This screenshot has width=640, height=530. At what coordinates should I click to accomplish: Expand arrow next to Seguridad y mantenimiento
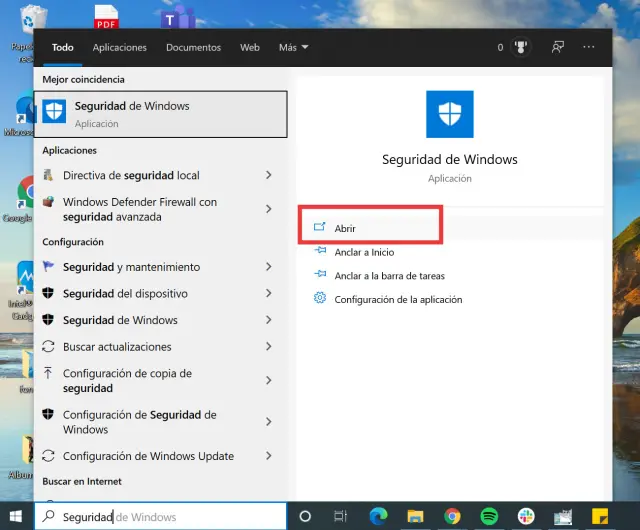point(269,267)
